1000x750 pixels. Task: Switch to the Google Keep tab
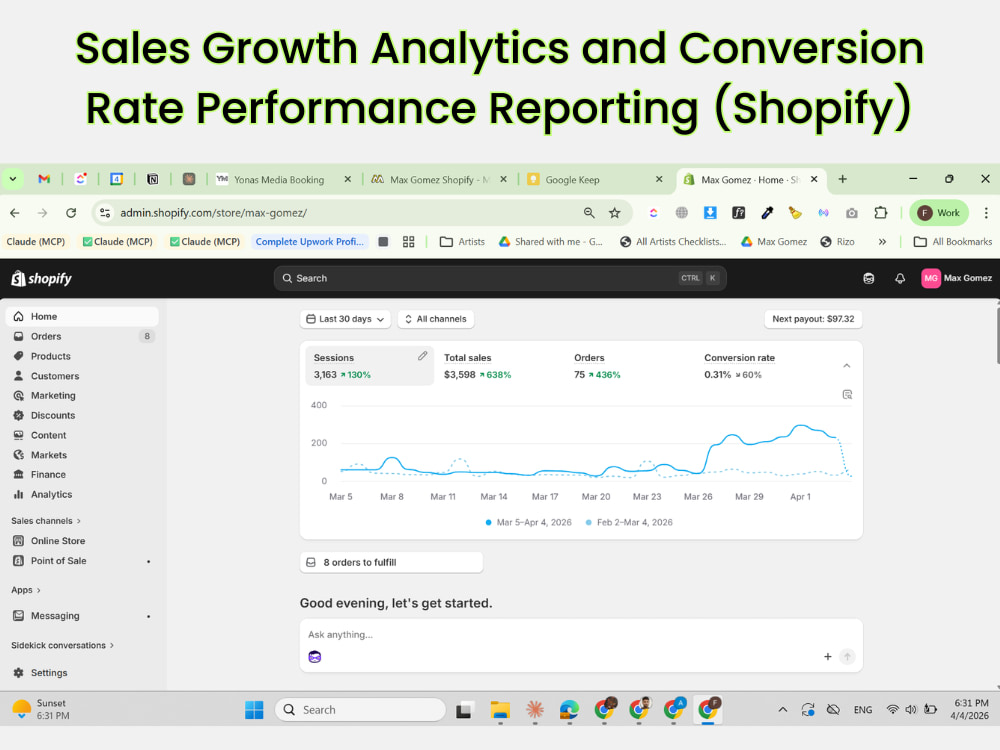point(594,180)
